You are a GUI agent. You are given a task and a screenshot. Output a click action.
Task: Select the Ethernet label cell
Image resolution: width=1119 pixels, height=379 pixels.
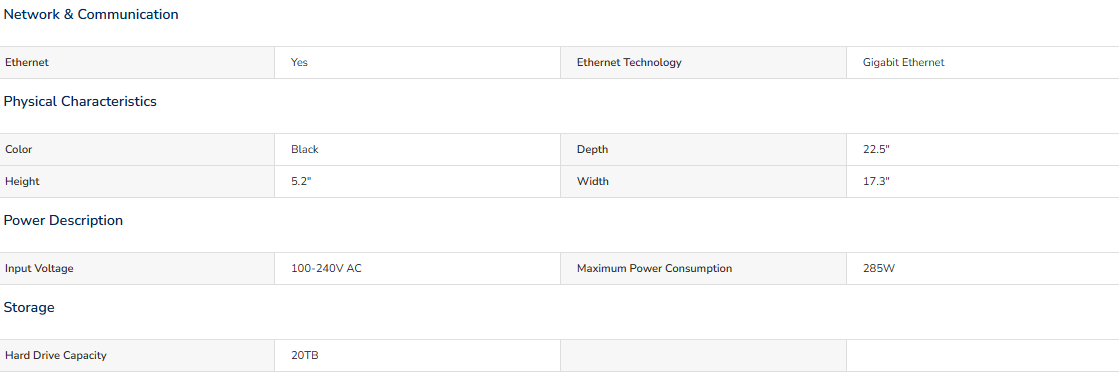(137, 63)
